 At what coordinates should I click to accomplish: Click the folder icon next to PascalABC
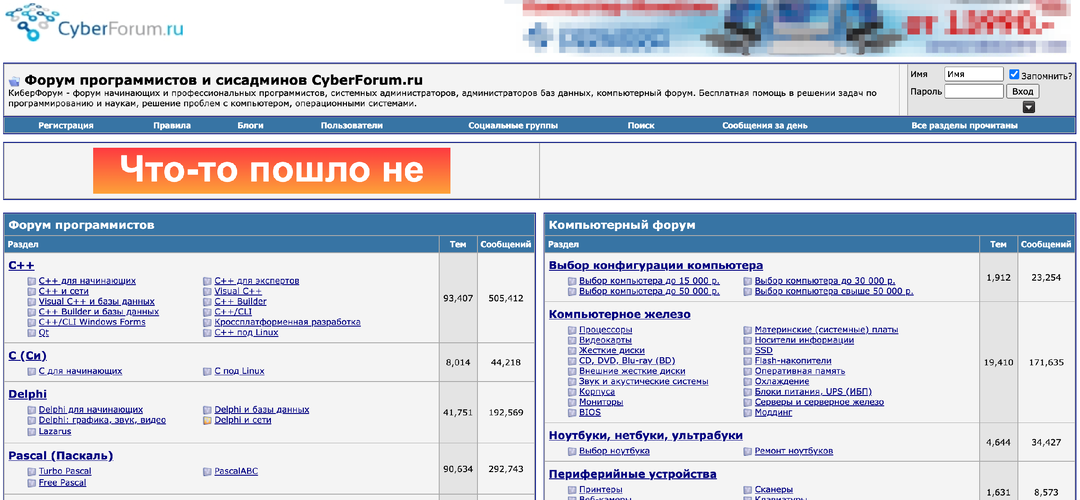coord(207,472)
